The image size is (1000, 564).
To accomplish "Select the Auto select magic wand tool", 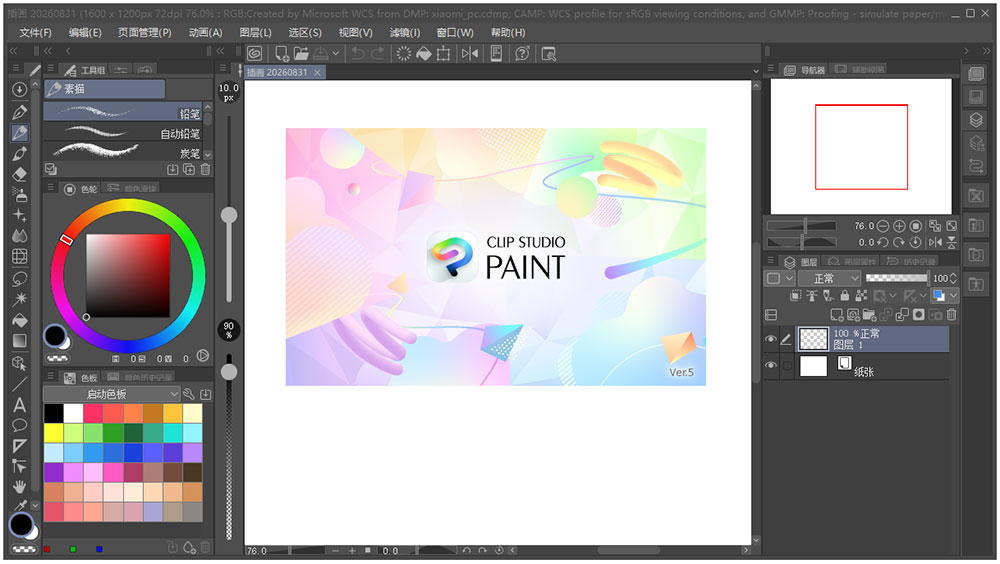I will [x=19, y=299].
